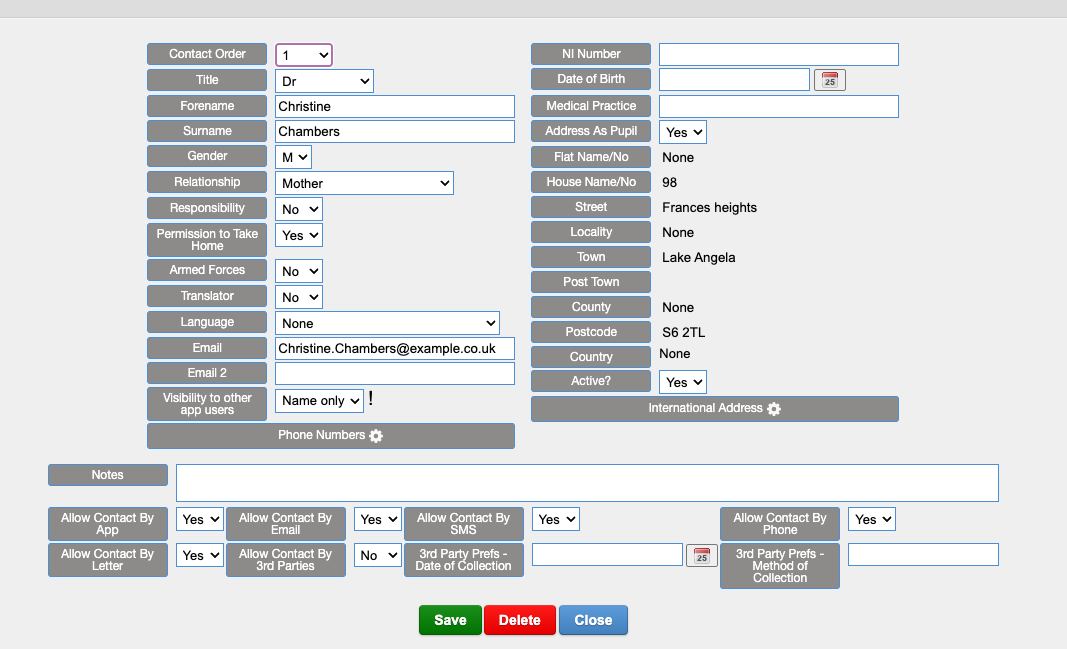Open the Title dropdown

pyautogui.click(x=324, y=81)
